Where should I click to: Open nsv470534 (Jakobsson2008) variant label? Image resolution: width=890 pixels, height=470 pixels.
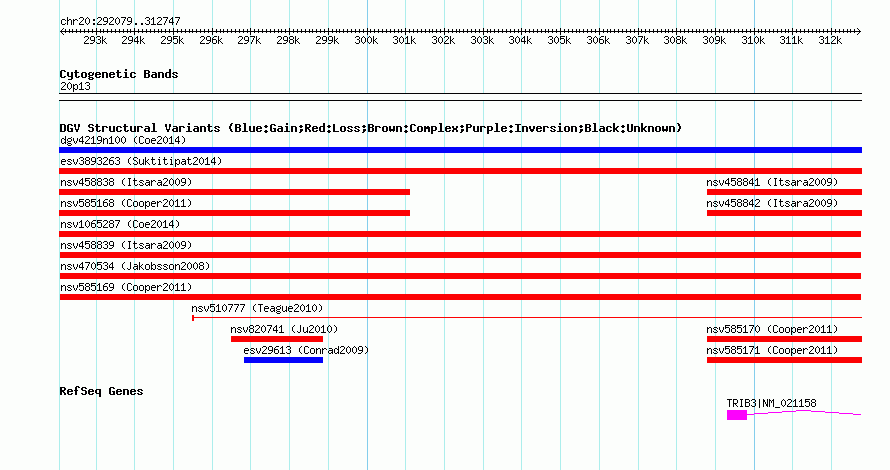click(135, 266)
